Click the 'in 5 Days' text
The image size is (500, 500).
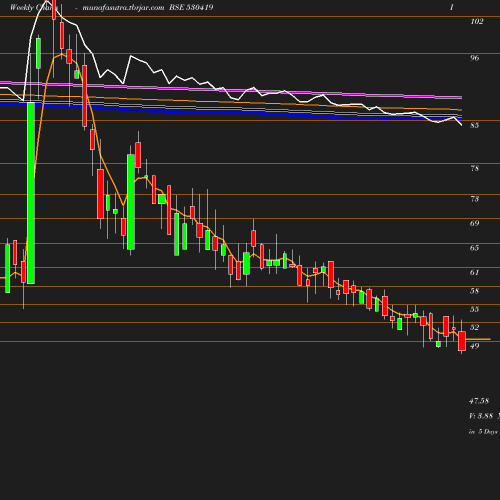[483, 432]
